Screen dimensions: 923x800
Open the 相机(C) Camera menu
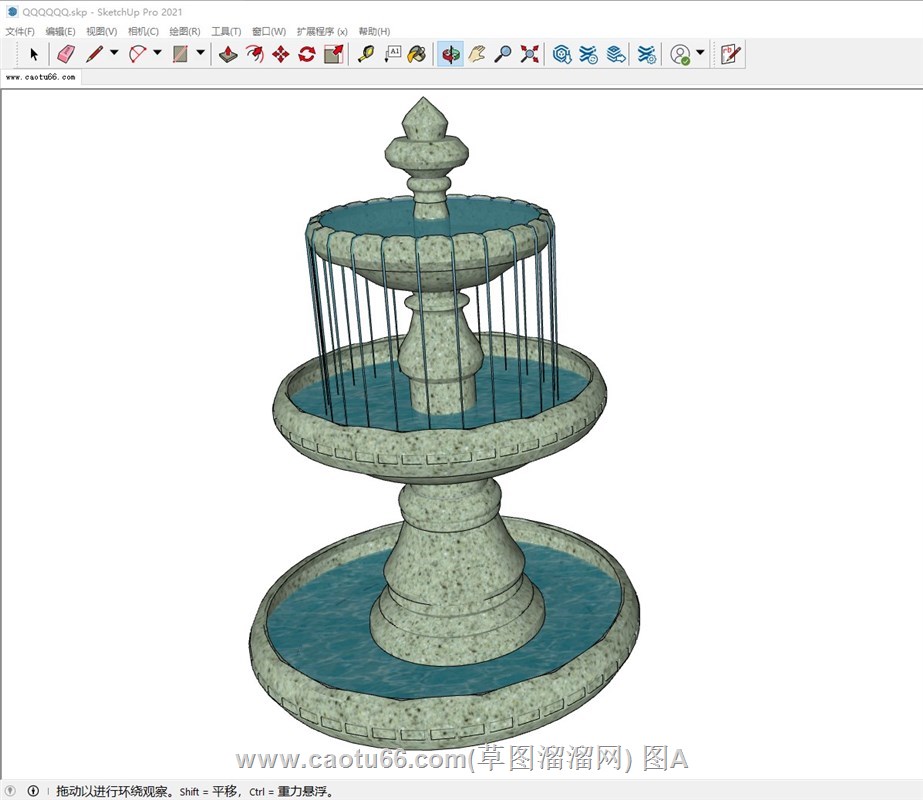pyautogui.click(x=143, y=31)
